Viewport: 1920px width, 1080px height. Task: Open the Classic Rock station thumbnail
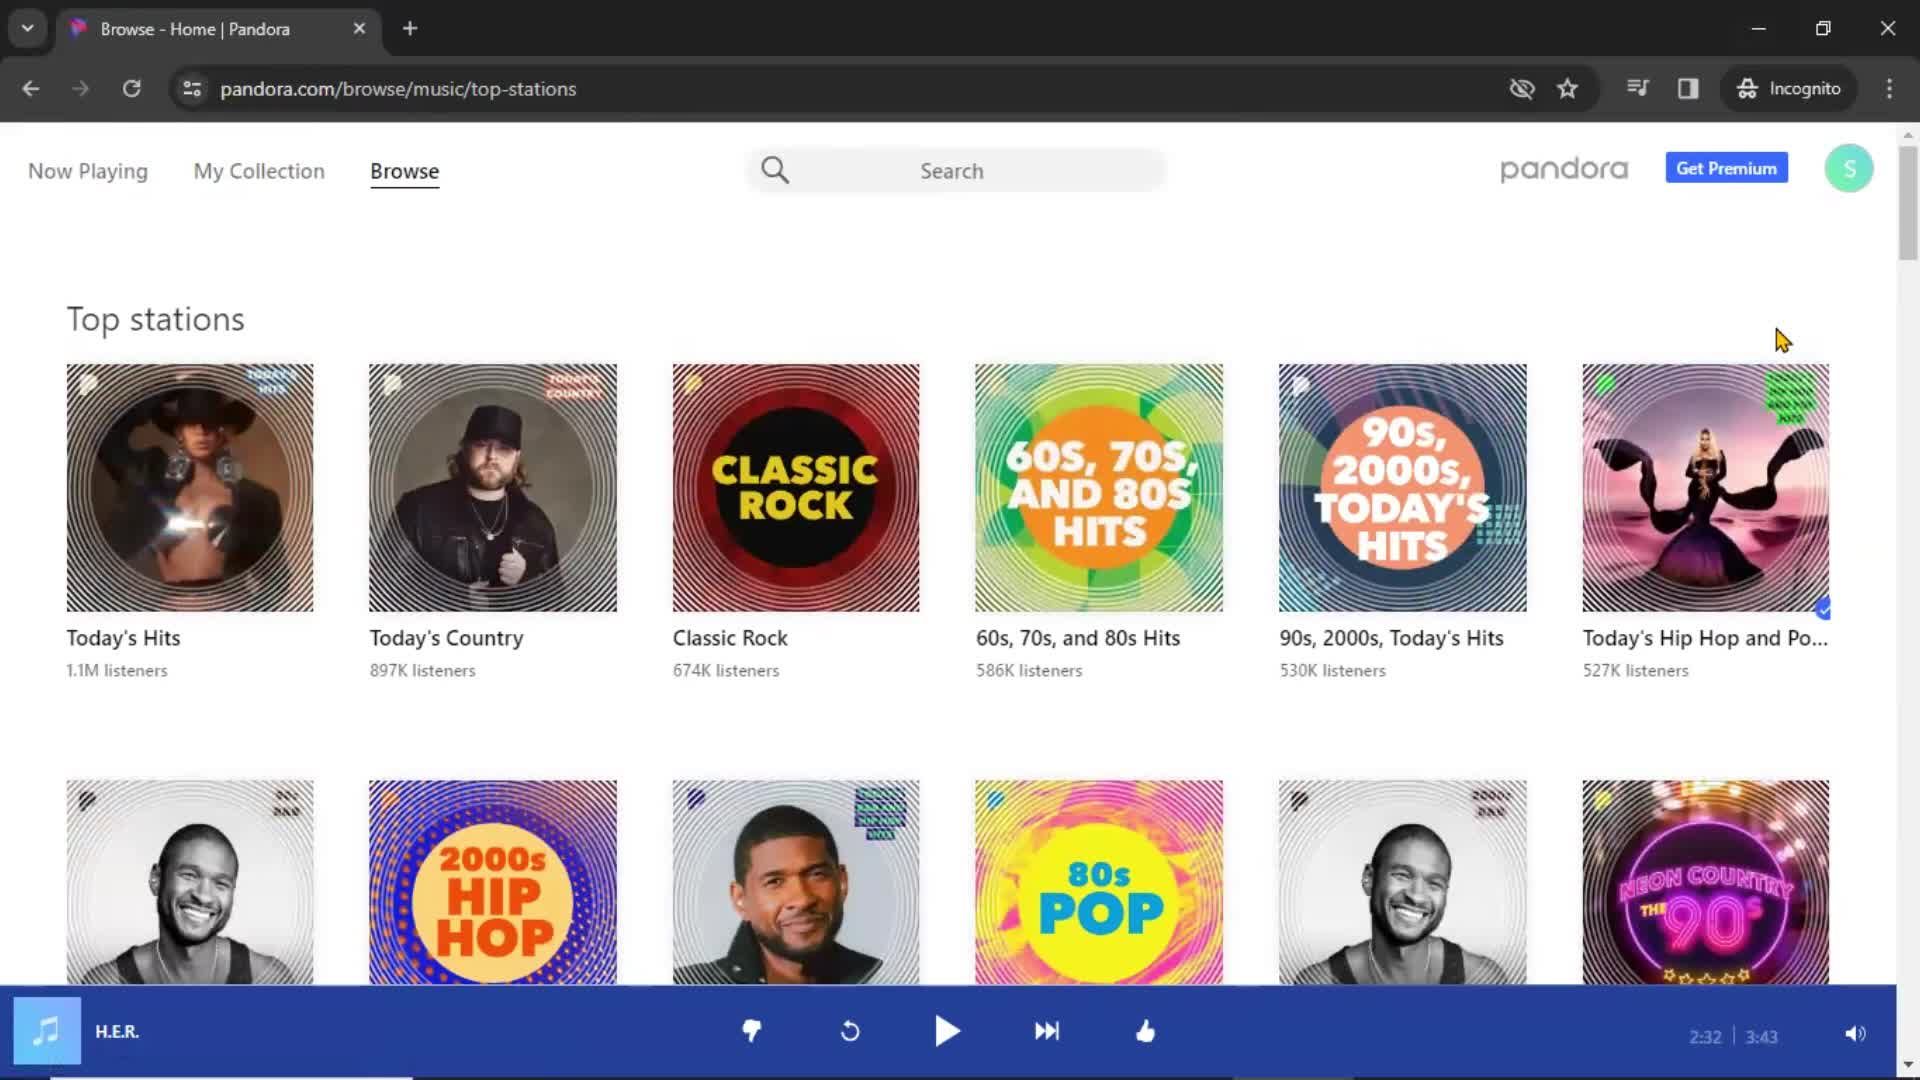pyautogui.click(x=796, y=488)
